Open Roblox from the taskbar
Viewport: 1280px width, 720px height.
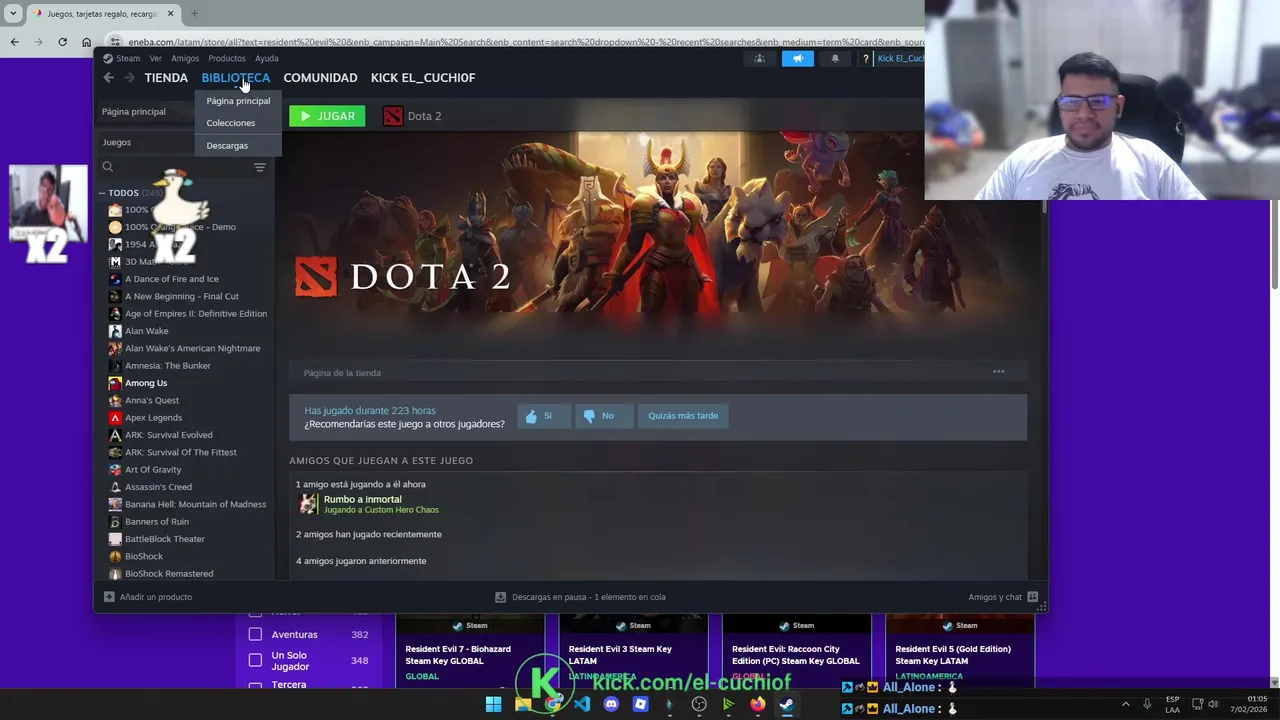click(x=640, y=704)
